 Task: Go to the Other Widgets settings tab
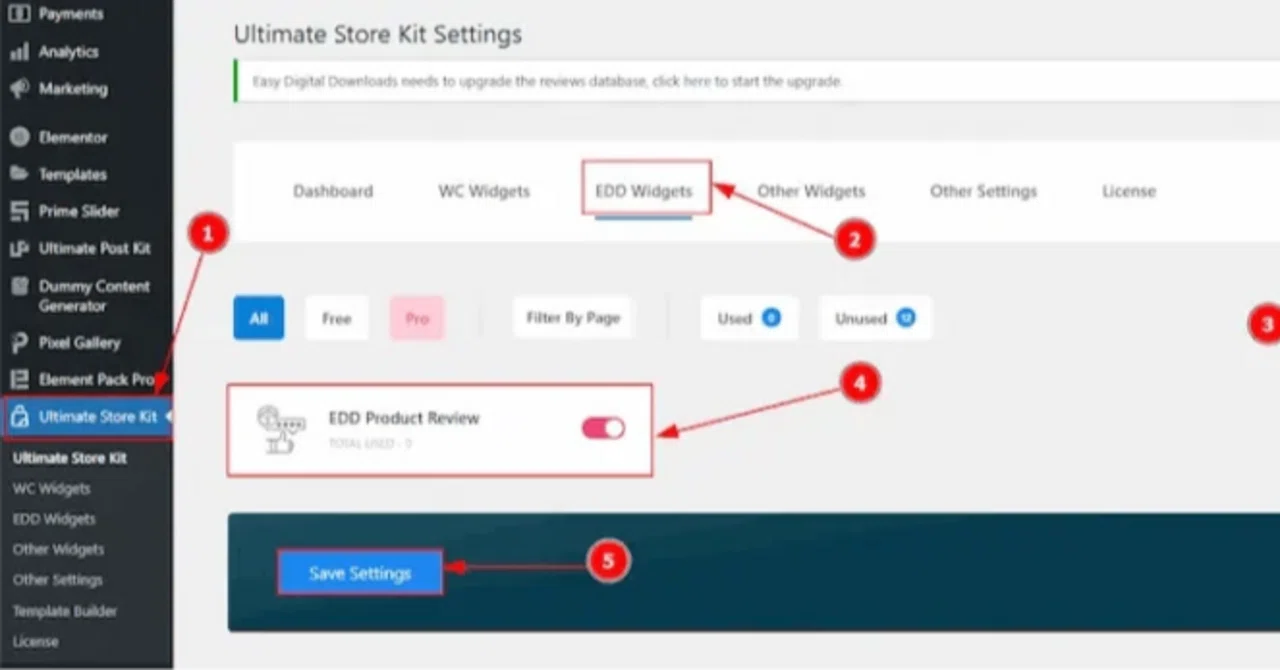click(x=811, y=191)
